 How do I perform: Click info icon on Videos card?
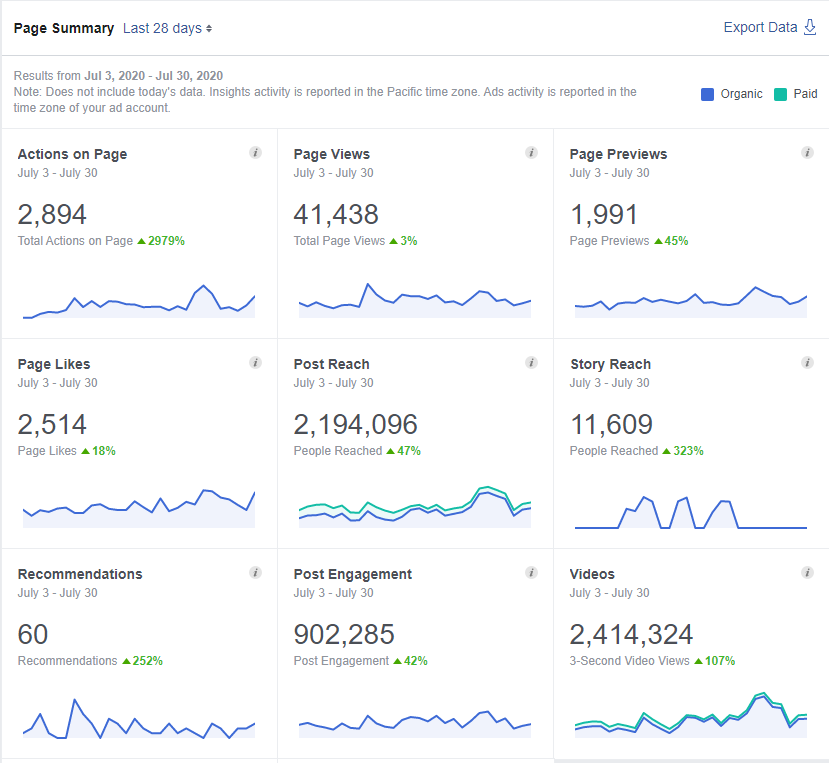coord(807,573)
